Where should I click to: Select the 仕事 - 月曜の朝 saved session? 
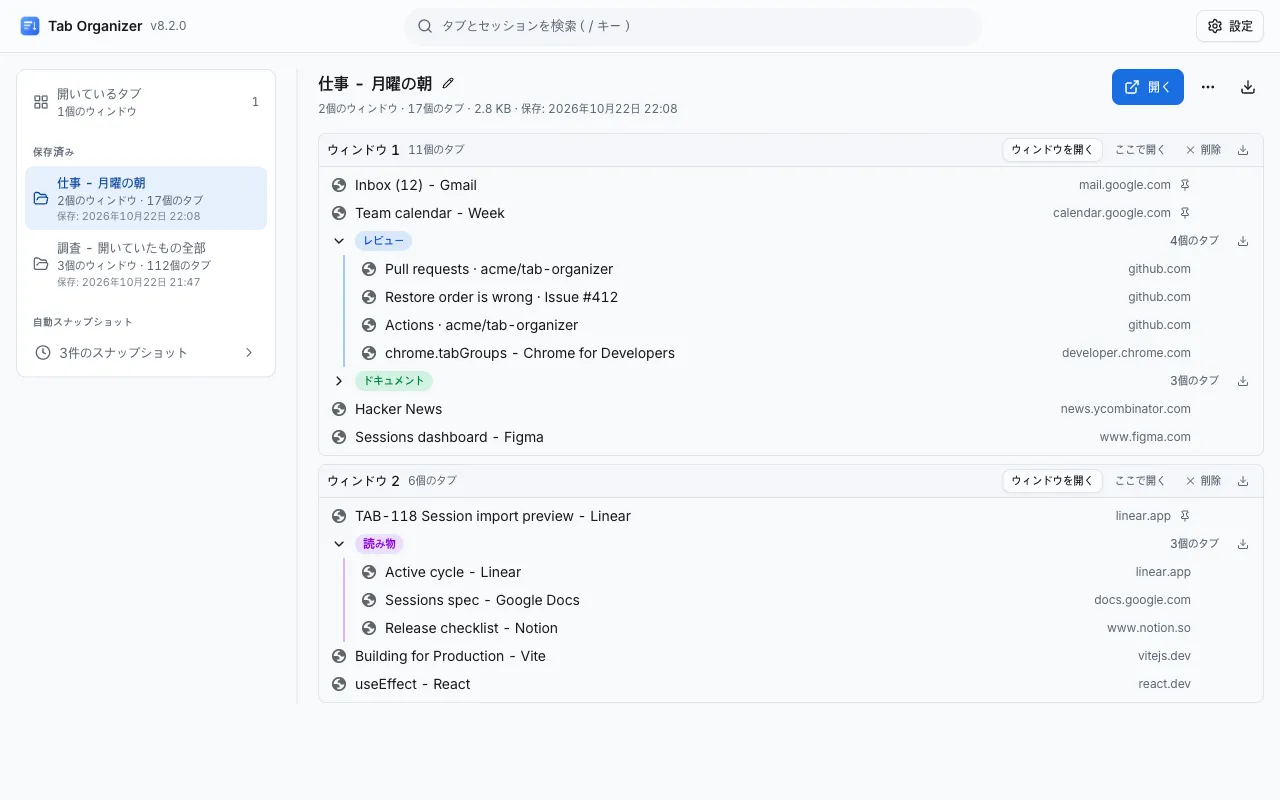[146, 198]
